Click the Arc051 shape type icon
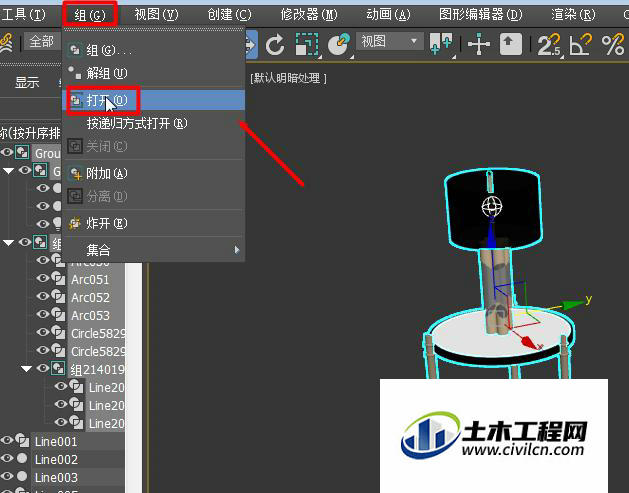The height and width of the screenshot is (493, 629). [x=59, y=279]
